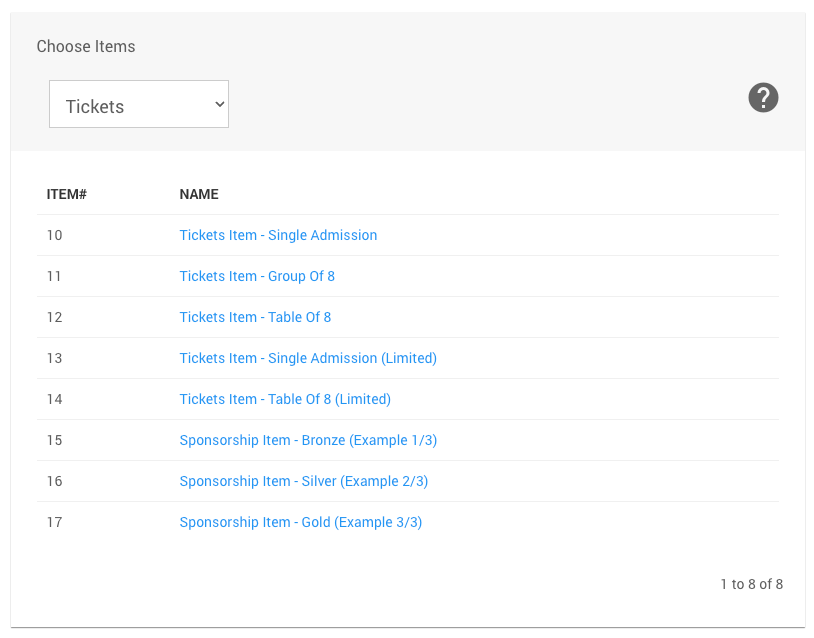Viewport: 814px width, 638px height.
Task: Click the "1 to 8 of 8" pagination text
Action: (x=751, y=584)
